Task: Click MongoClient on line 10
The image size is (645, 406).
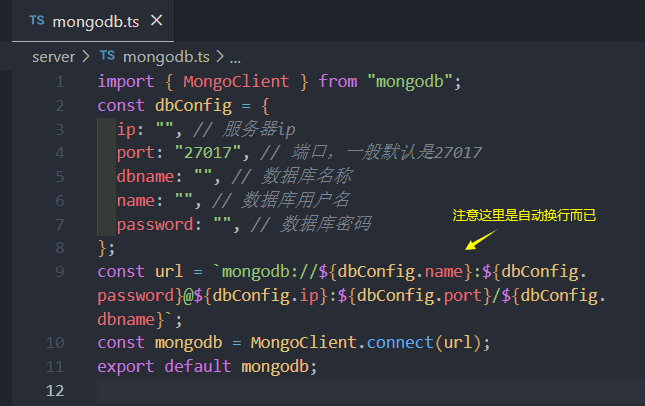Action: coord(304,343)
